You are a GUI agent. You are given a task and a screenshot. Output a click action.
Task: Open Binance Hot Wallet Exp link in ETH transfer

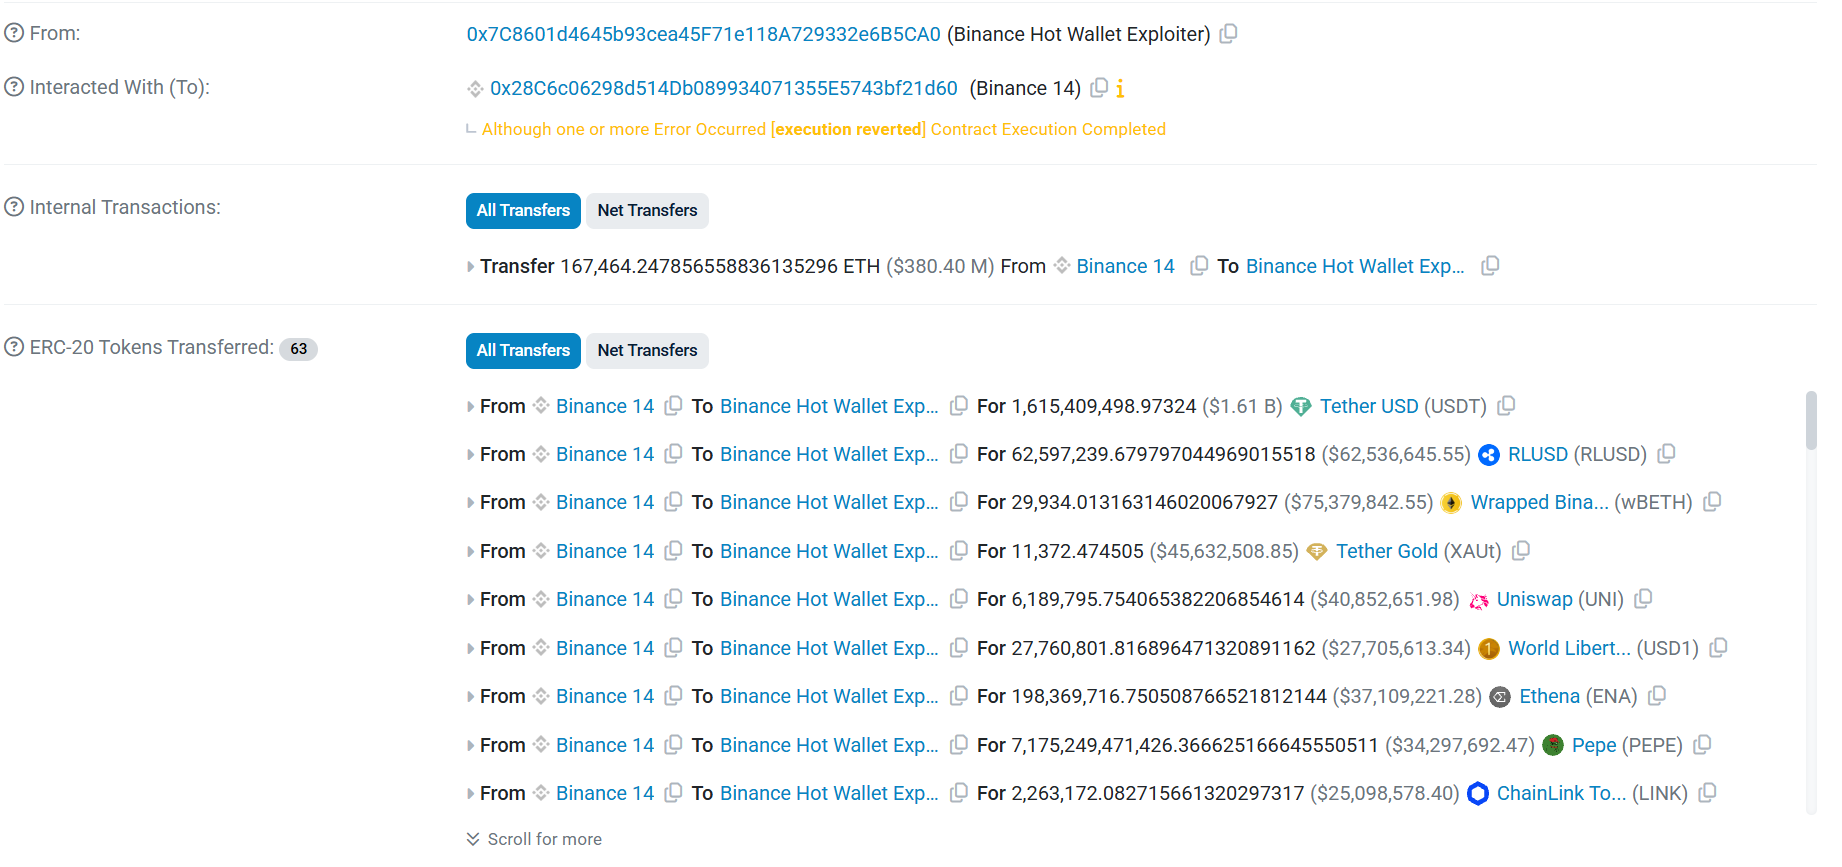[1355, 266]
